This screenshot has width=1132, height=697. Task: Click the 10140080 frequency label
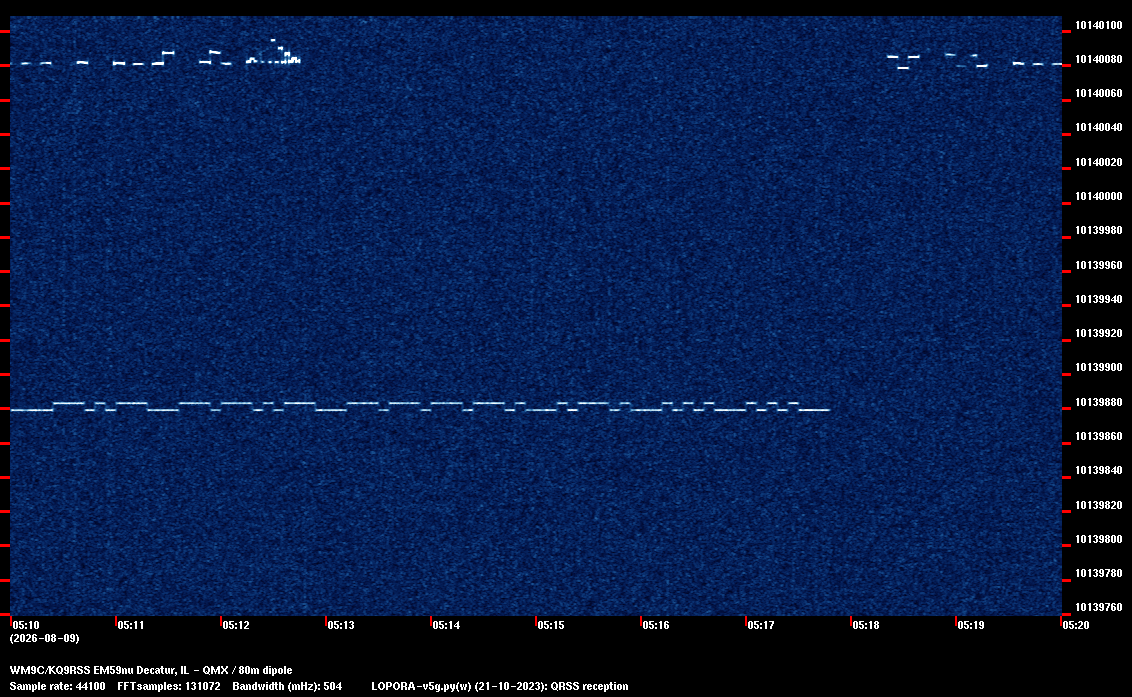coord(1098,59)
